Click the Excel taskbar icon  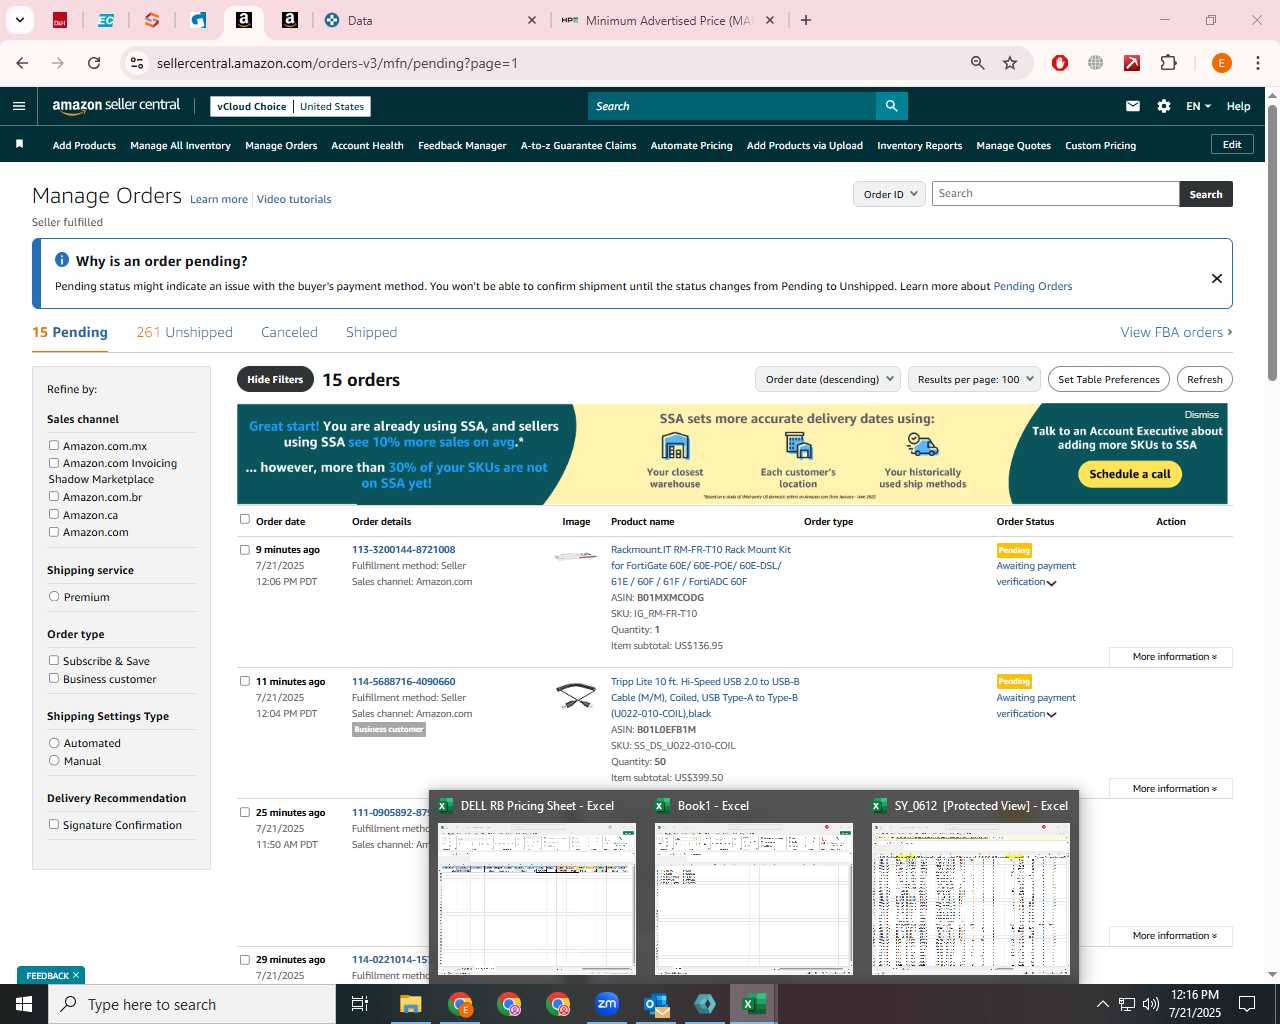click(754, 1004)
